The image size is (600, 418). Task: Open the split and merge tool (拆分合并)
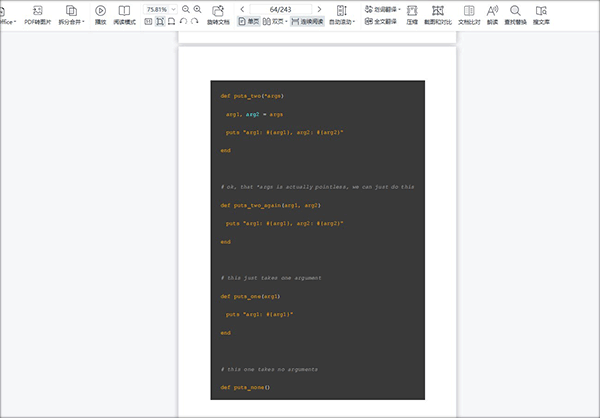pos(71,15)
